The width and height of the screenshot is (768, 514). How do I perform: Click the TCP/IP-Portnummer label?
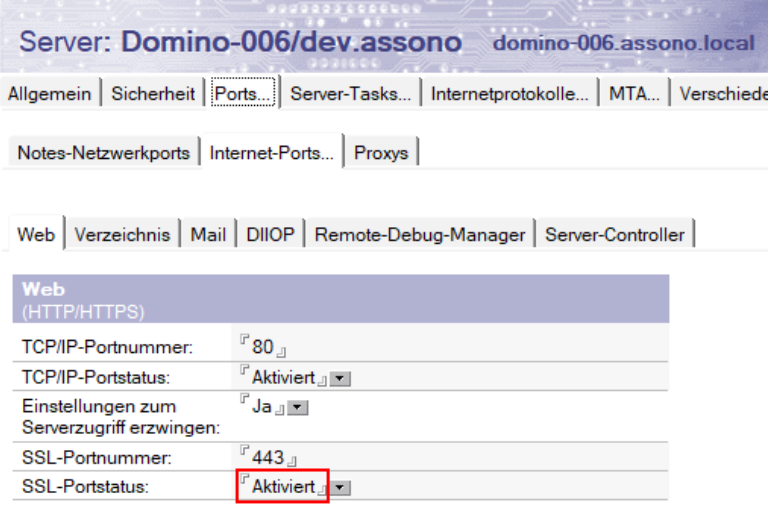tap(107, 347)
